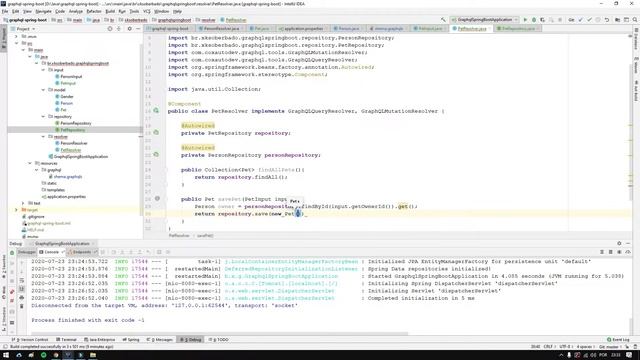Switch to Endpoints tab in Debug panel
Viewport: 640px width, 360px height.
pos(81,252)
